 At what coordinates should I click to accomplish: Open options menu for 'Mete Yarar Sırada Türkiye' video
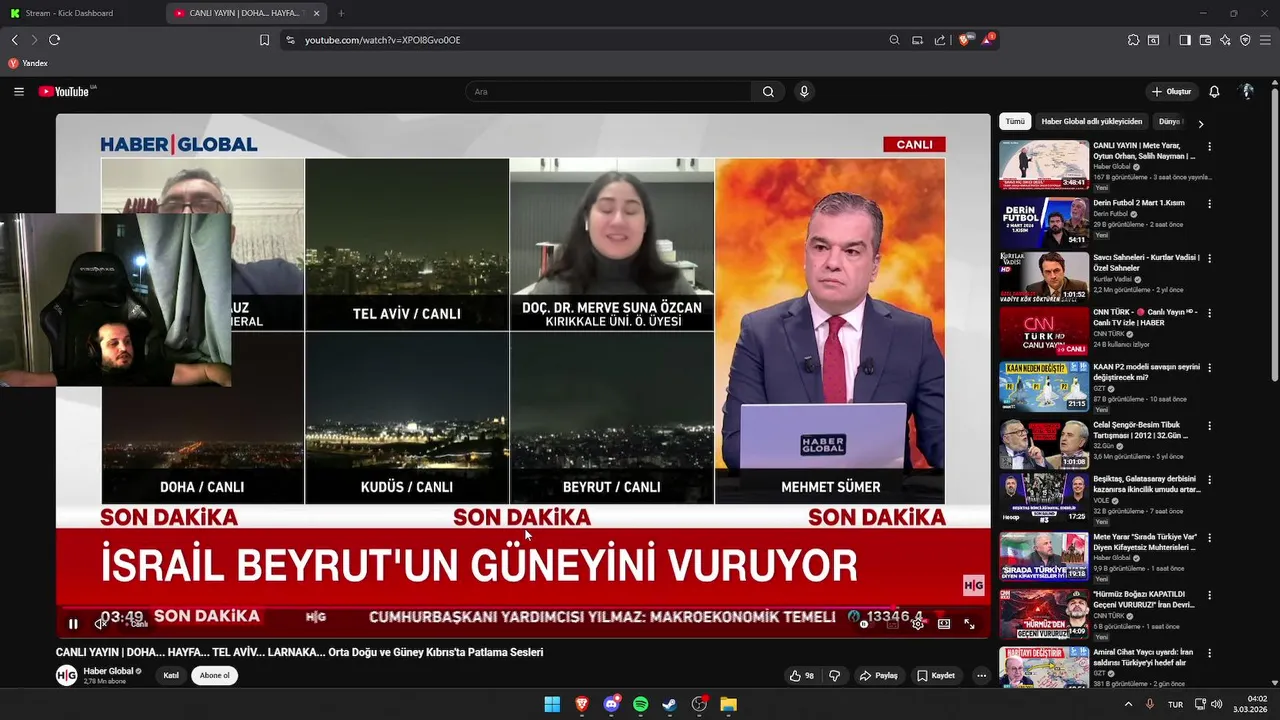1209,538
